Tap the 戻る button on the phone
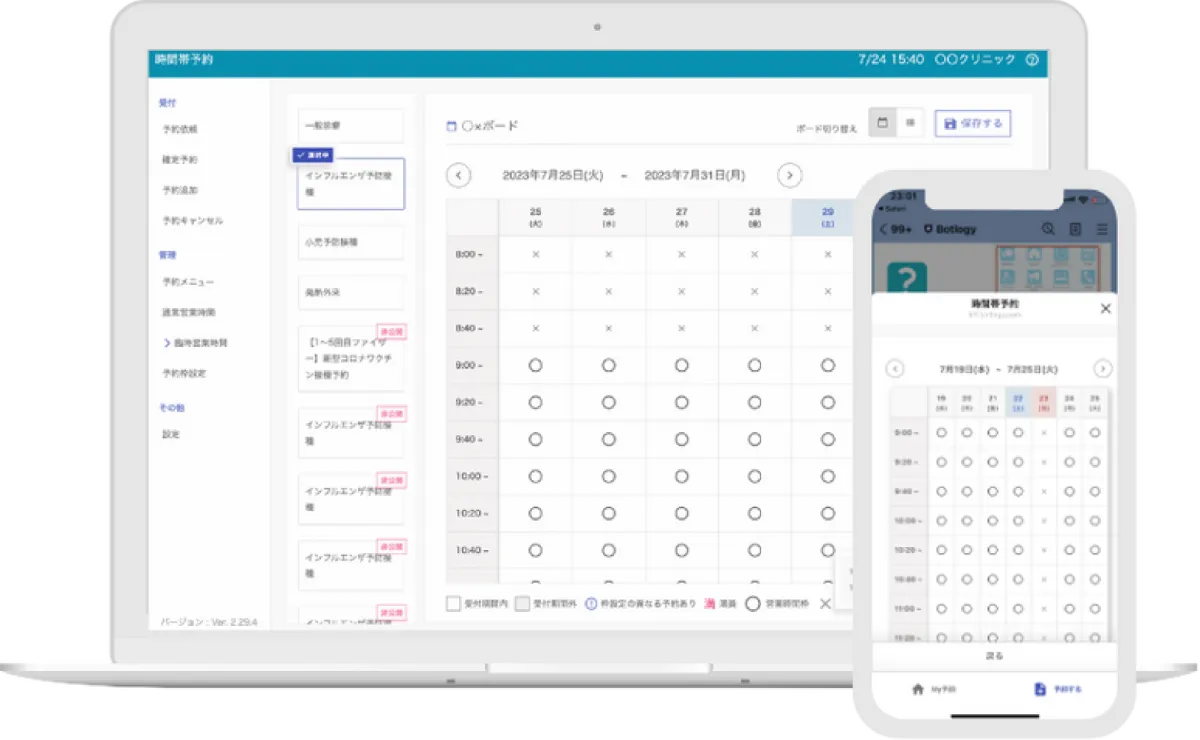Image resolution: width=1200 pixels, height=740 pixels. coord(994,655)
